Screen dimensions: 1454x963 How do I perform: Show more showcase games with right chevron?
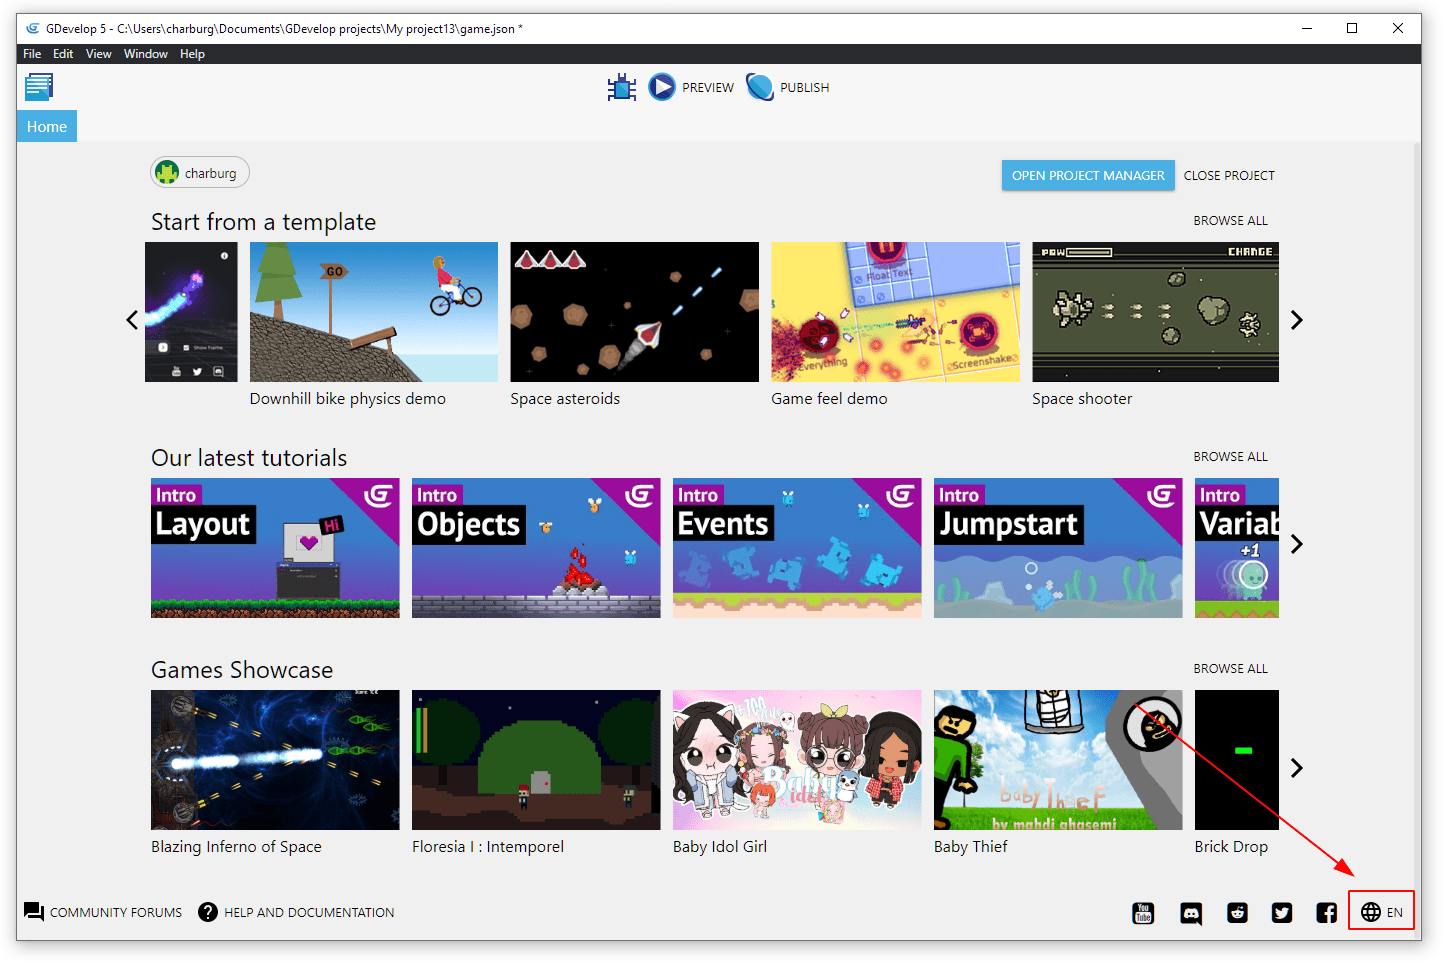1296,768
